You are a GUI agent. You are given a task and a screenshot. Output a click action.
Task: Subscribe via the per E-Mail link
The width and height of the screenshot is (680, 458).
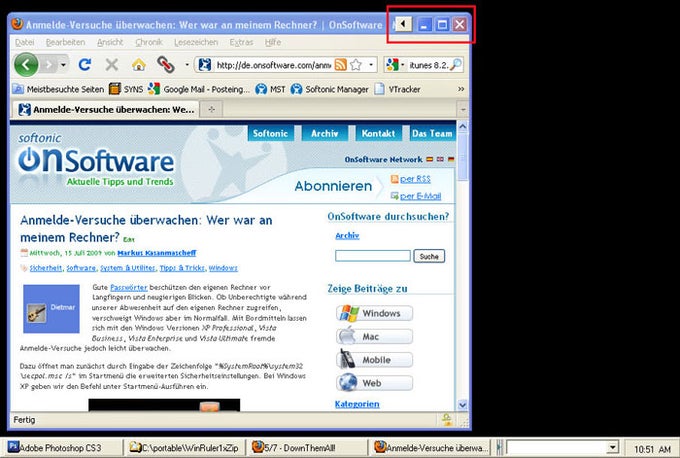[x=420, y=196]
